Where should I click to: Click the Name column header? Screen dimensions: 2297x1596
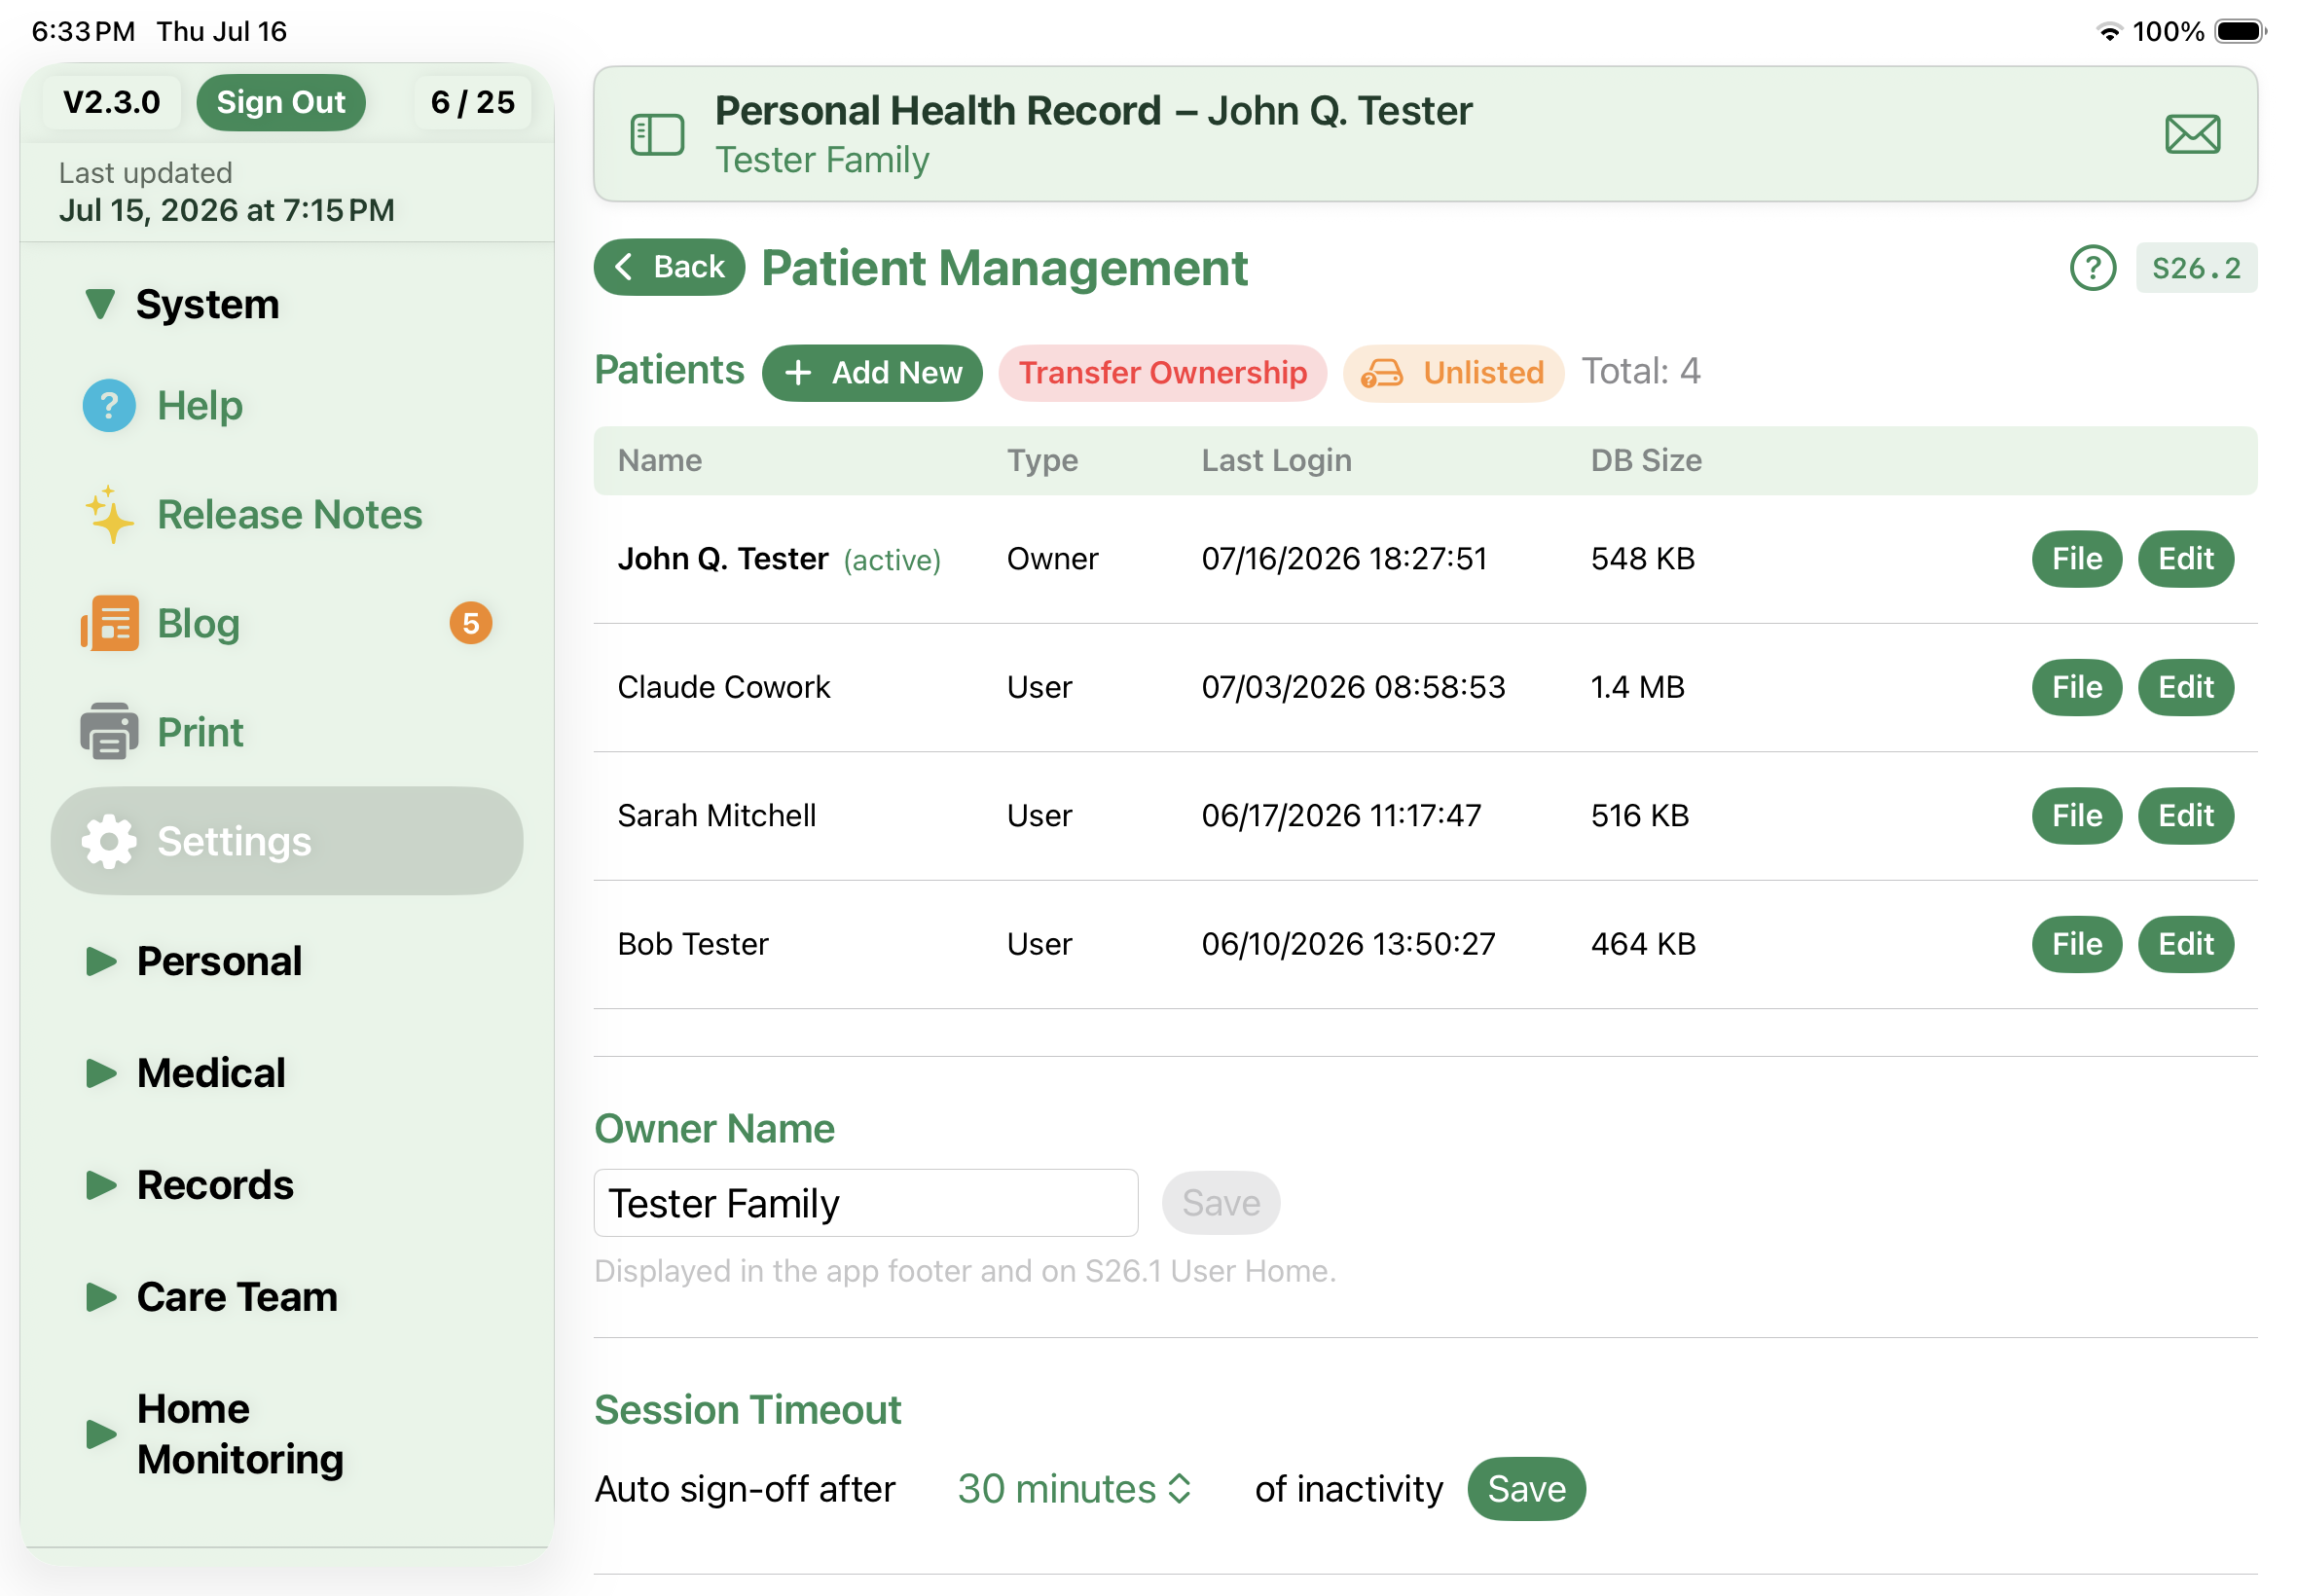(x=660, y=461)
